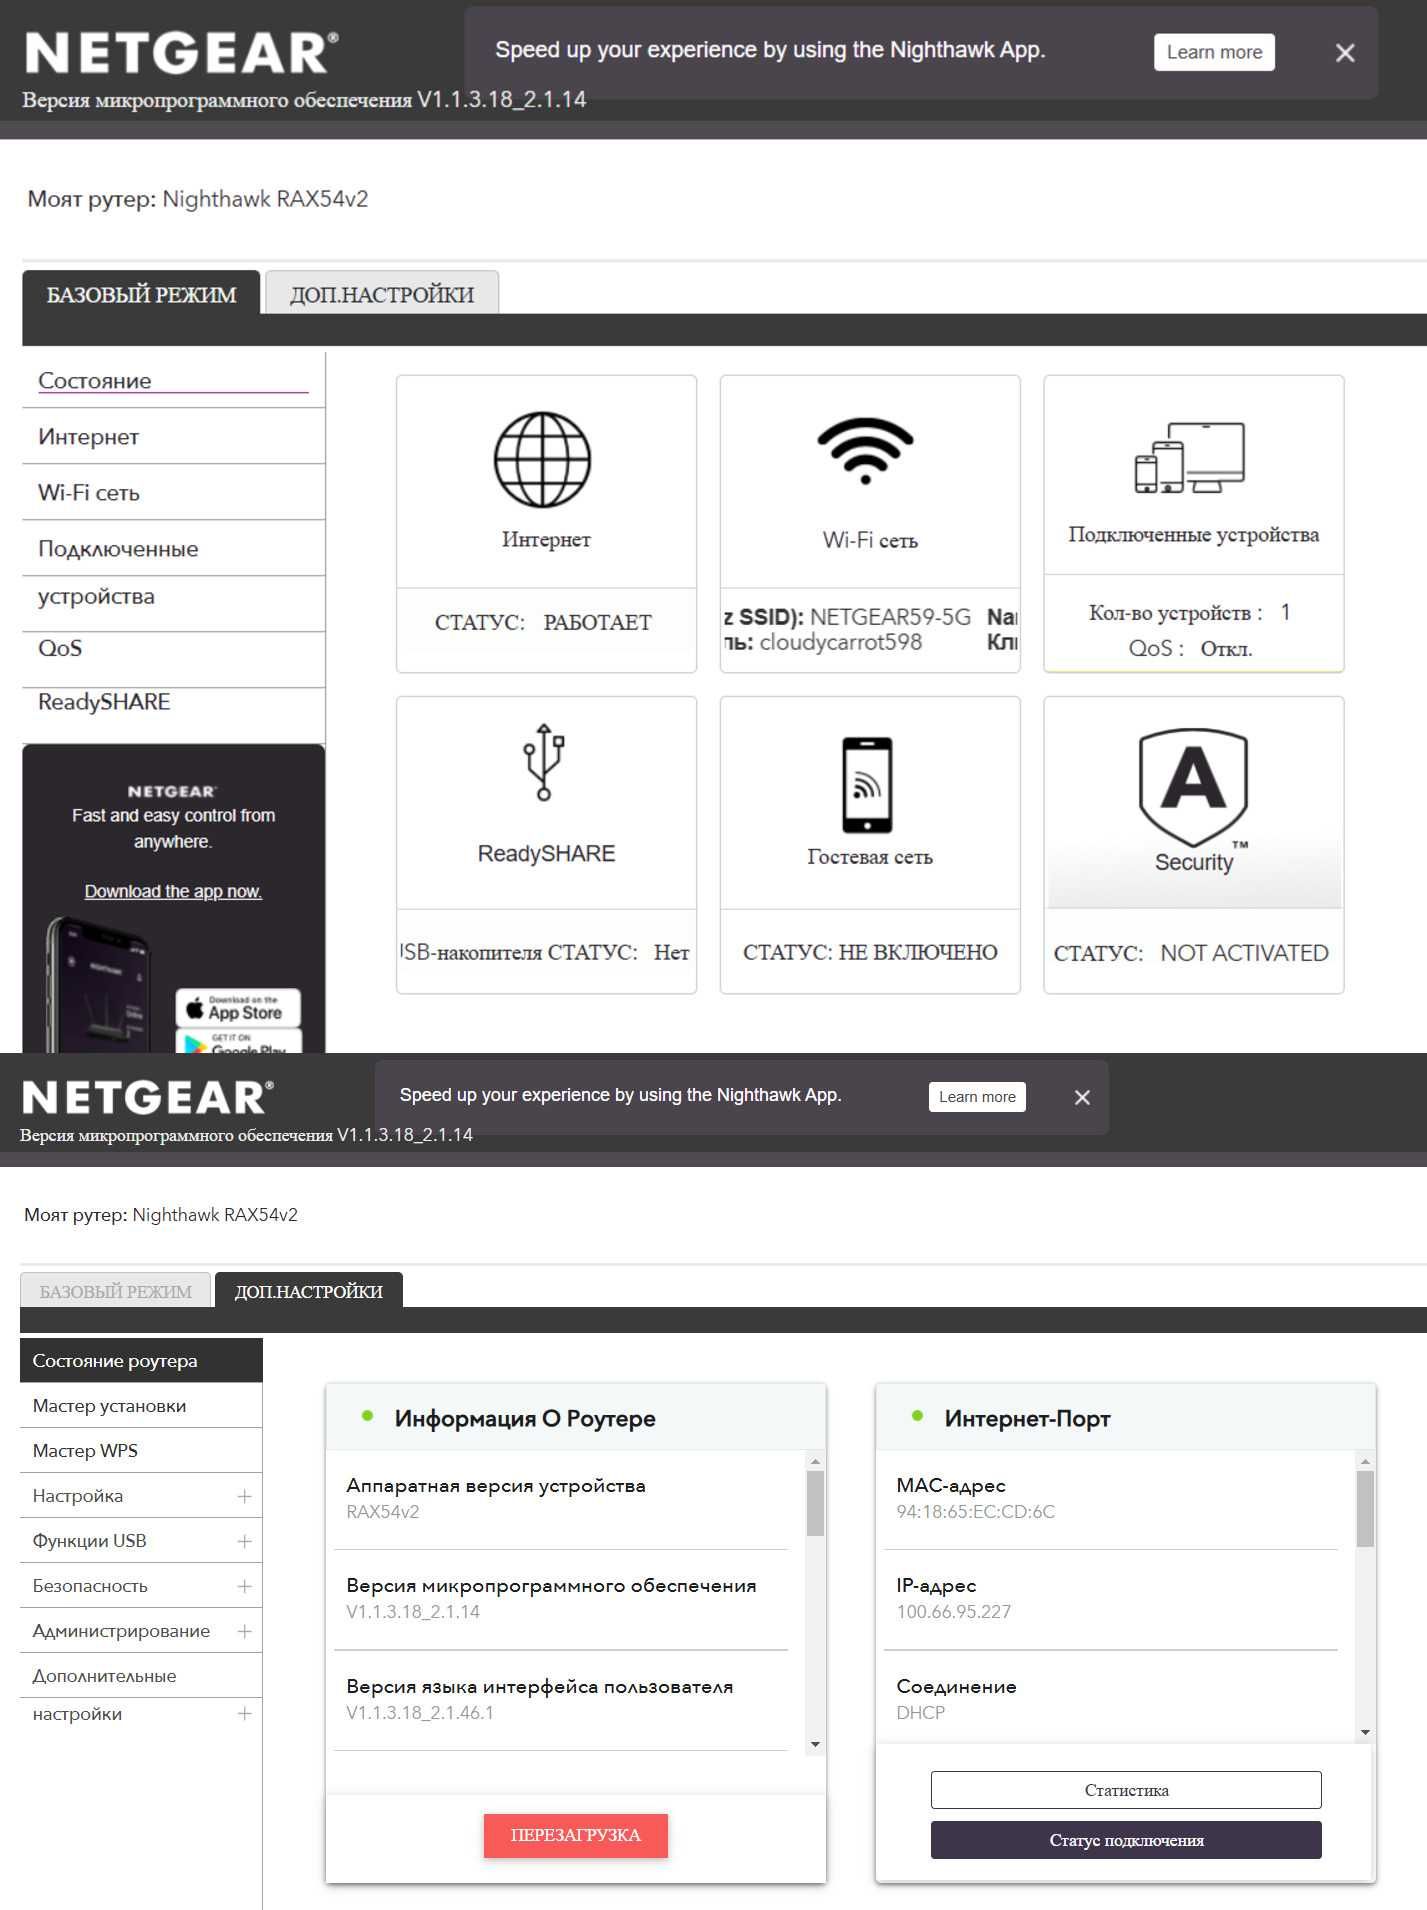
Task: Click the NOT ACTIVATED security status
Action: click(x=1244, y=953)
